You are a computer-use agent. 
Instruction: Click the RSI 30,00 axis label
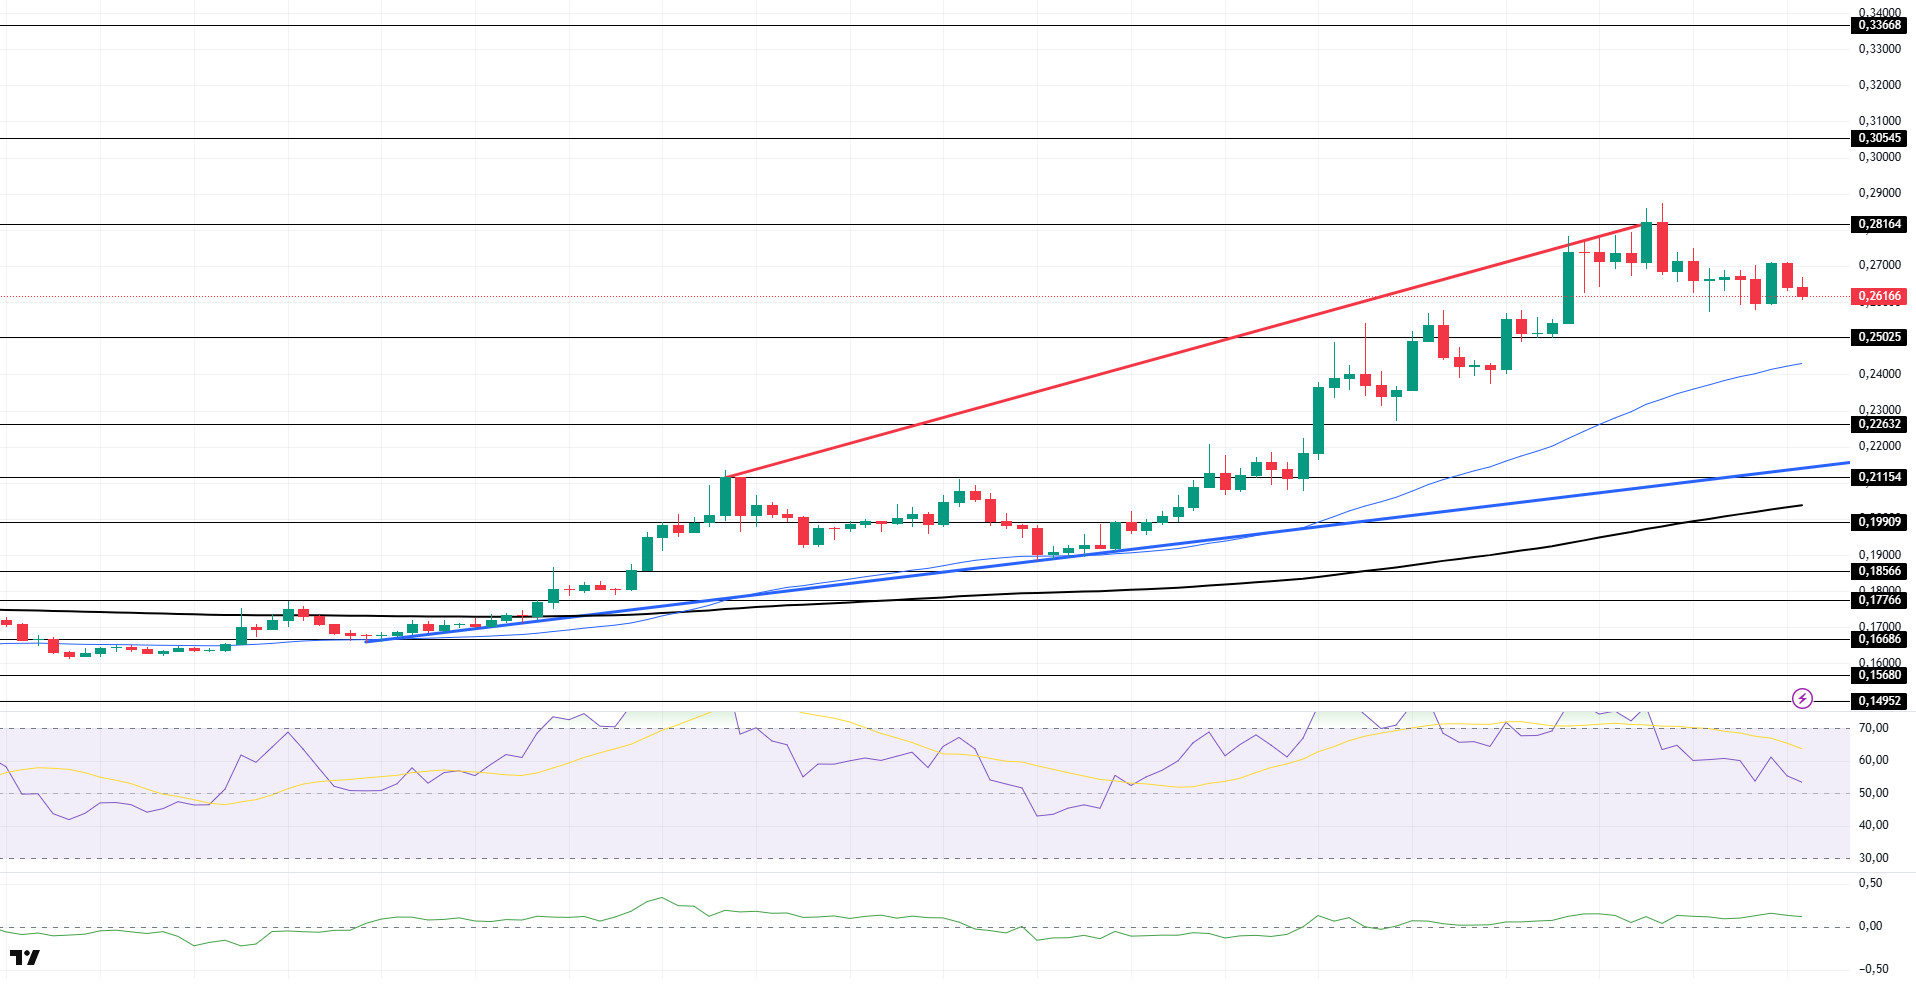[1873, 858]
